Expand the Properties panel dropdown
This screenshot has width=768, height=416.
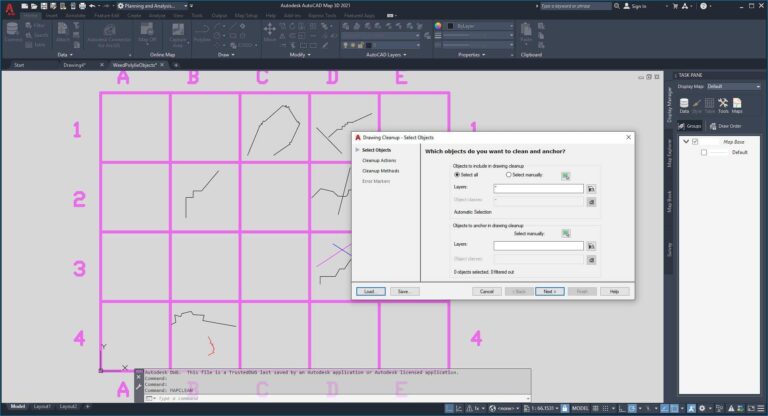tap(472, 55)
